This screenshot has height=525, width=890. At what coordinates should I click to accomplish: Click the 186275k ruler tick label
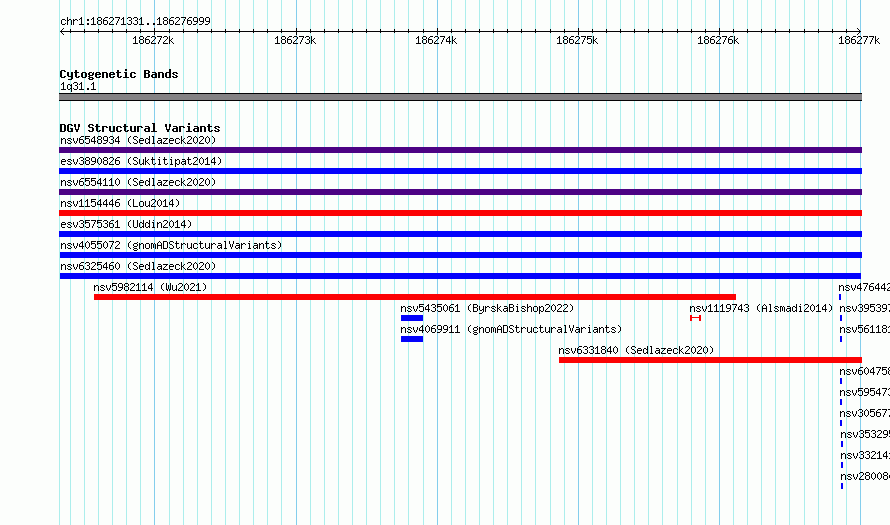577,40
